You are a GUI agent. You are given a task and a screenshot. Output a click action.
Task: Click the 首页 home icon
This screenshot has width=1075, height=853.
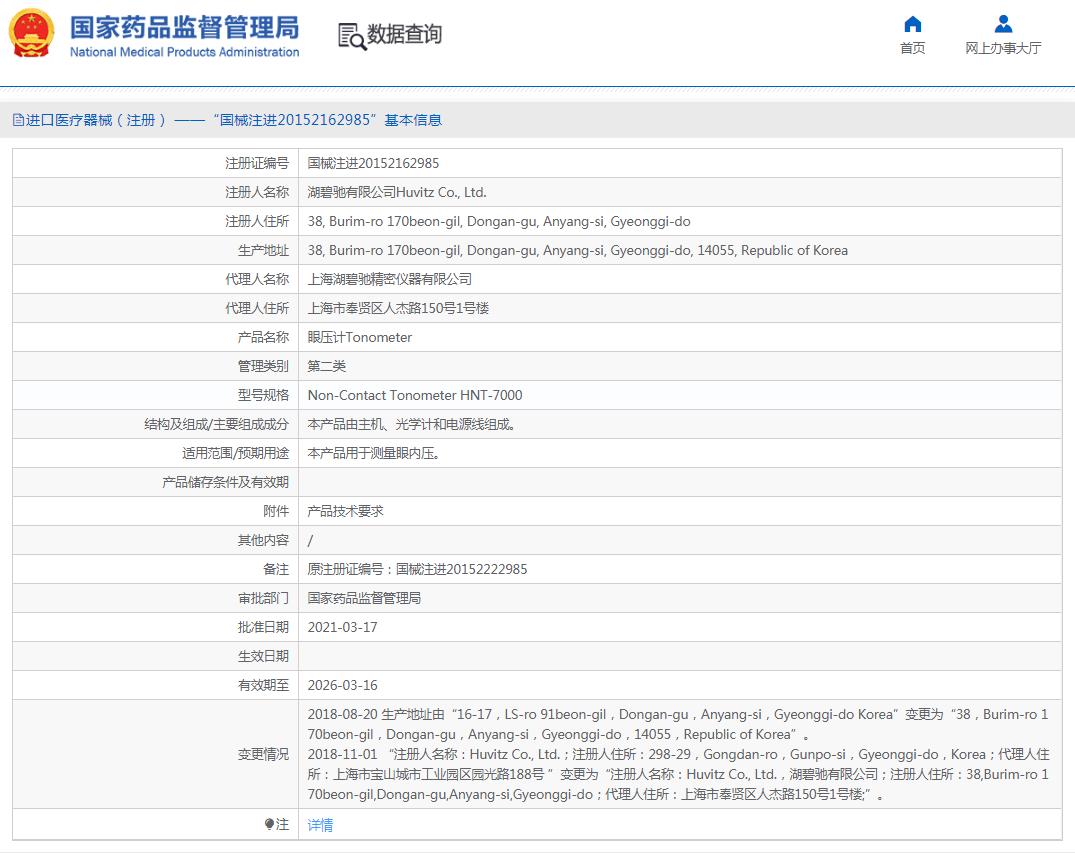pos(913,24)
